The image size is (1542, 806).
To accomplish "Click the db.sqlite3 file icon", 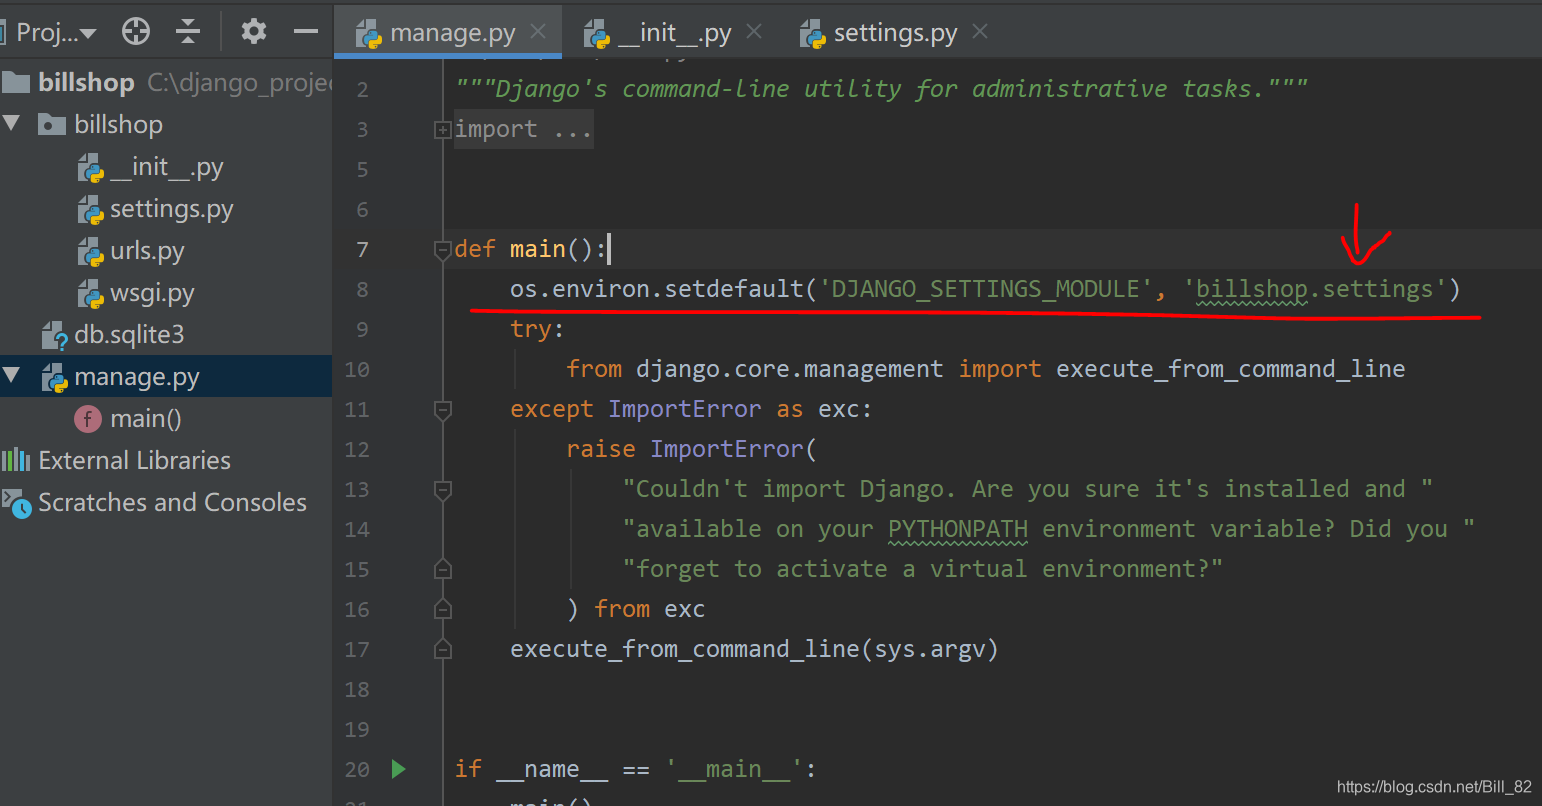I will click(x=54, y=336).
